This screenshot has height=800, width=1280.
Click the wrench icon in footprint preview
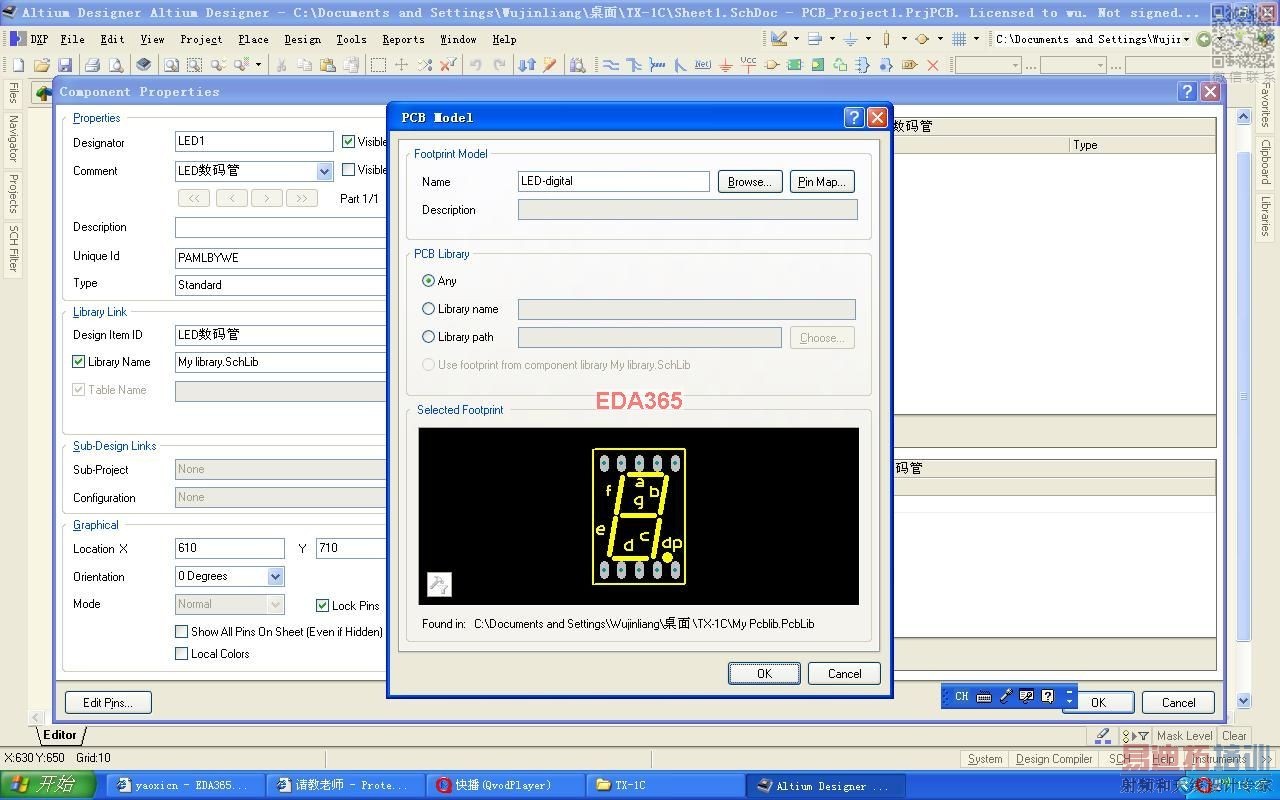point(439,584)
